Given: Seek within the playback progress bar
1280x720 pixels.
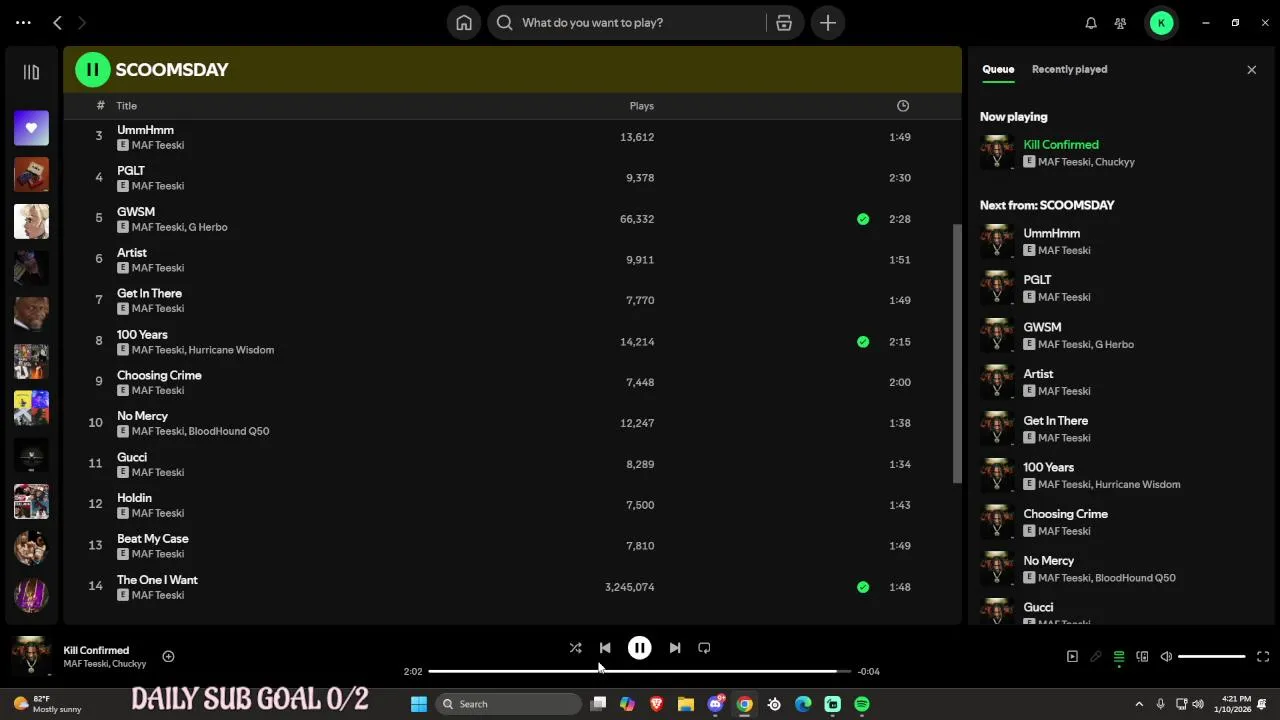Looking at the screenshot, I should 640,671.
